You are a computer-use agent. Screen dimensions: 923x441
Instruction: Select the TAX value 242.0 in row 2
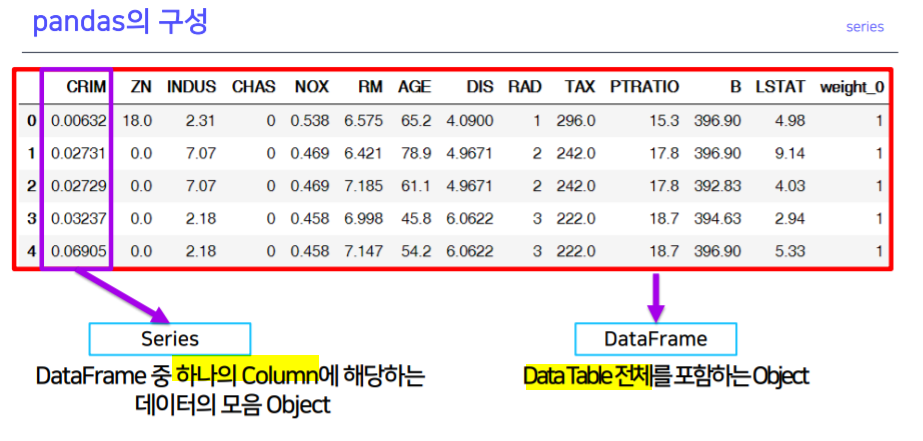pos(576,186)
